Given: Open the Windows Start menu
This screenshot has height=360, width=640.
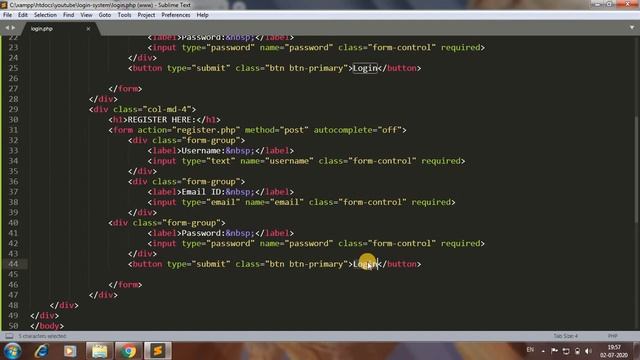Looking at the screenshot, I should click(x=12, y=351).
